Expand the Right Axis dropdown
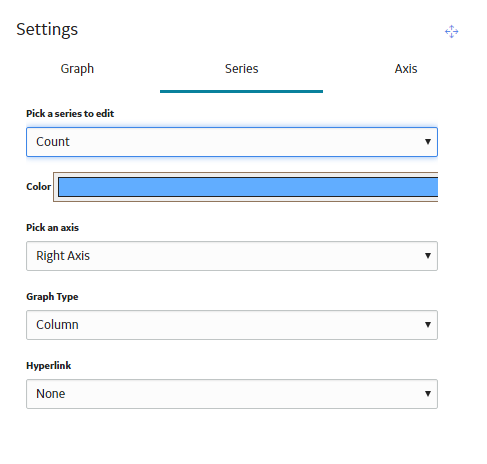 (232, 256)
